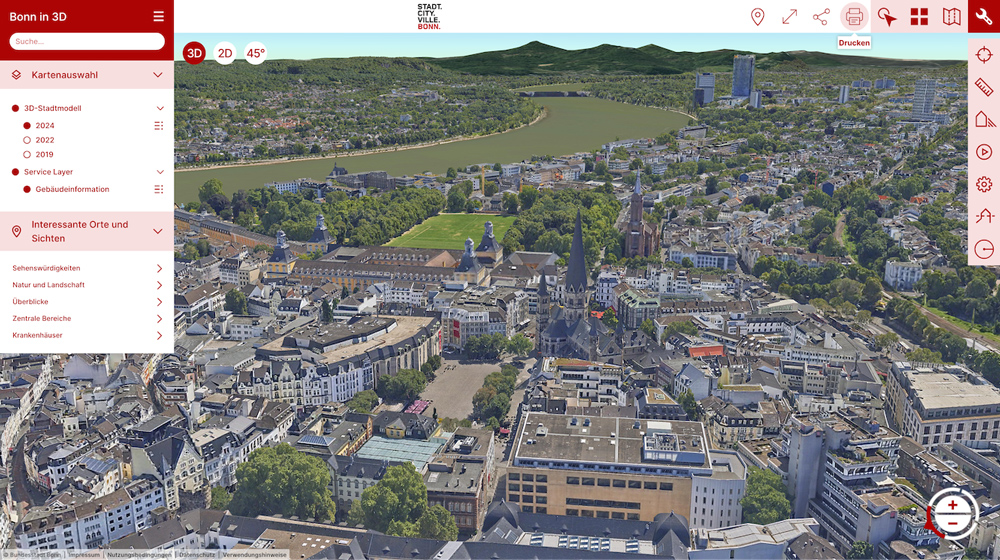Click the Suche search field
Viewport: 1000px width, 560px height.
click(x=87, y=41)
